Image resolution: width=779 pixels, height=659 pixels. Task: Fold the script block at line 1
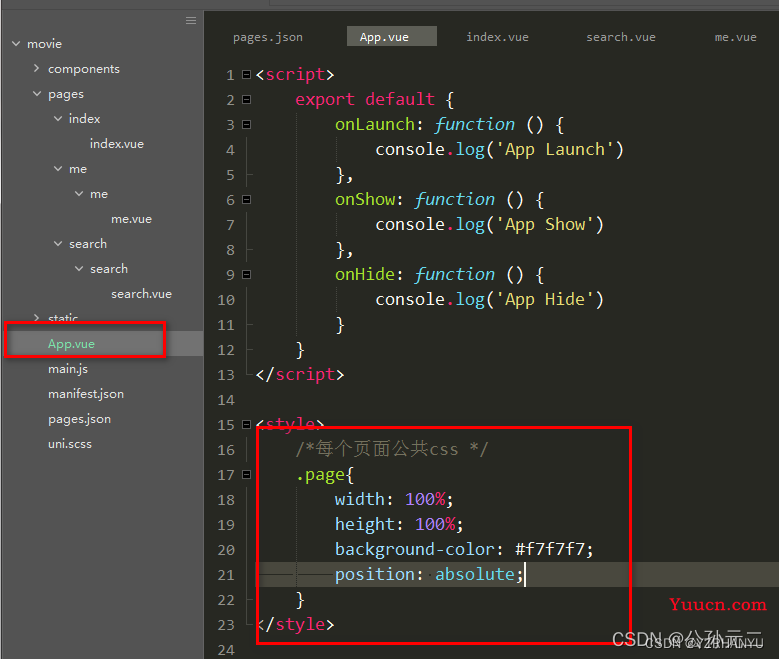[x=246, y=75]
